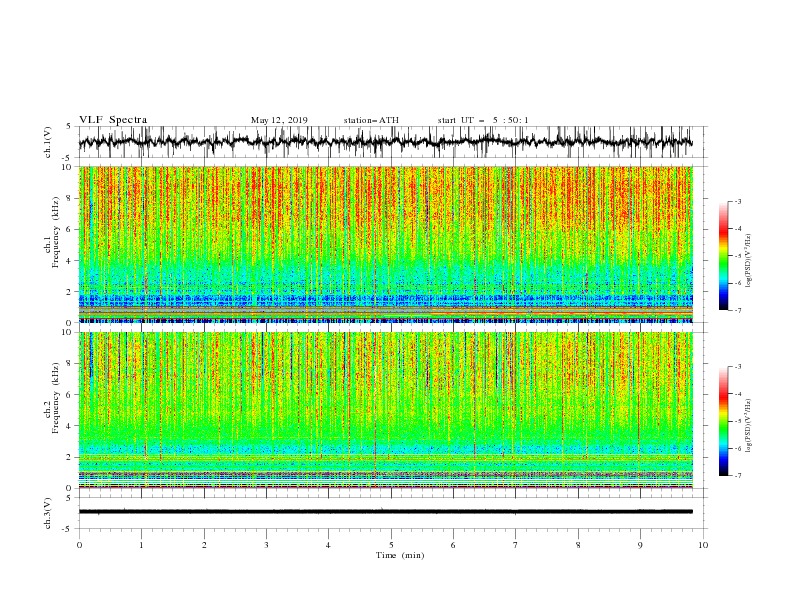Image resolution: width=792 pixels, height=612 pixels.
Task: Click the ch.3(V) flat waveform trace
Action: [x=385, y=512]
